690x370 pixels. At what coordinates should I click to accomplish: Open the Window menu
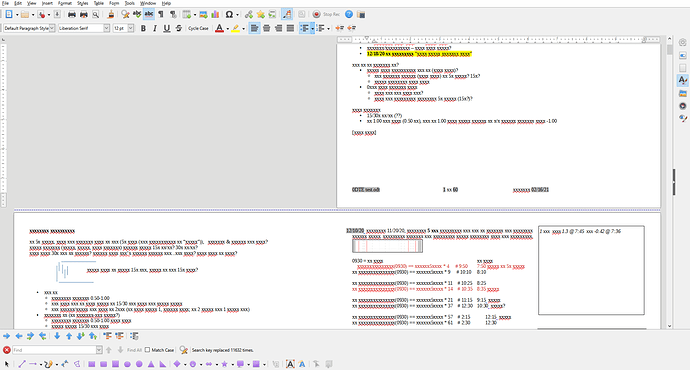(x=148, y=3)
